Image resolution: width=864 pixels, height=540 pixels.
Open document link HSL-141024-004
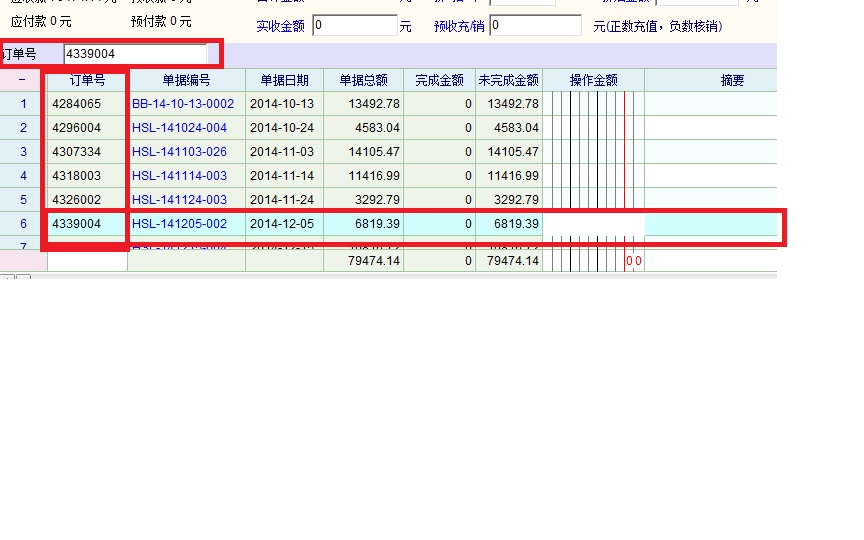179,128
